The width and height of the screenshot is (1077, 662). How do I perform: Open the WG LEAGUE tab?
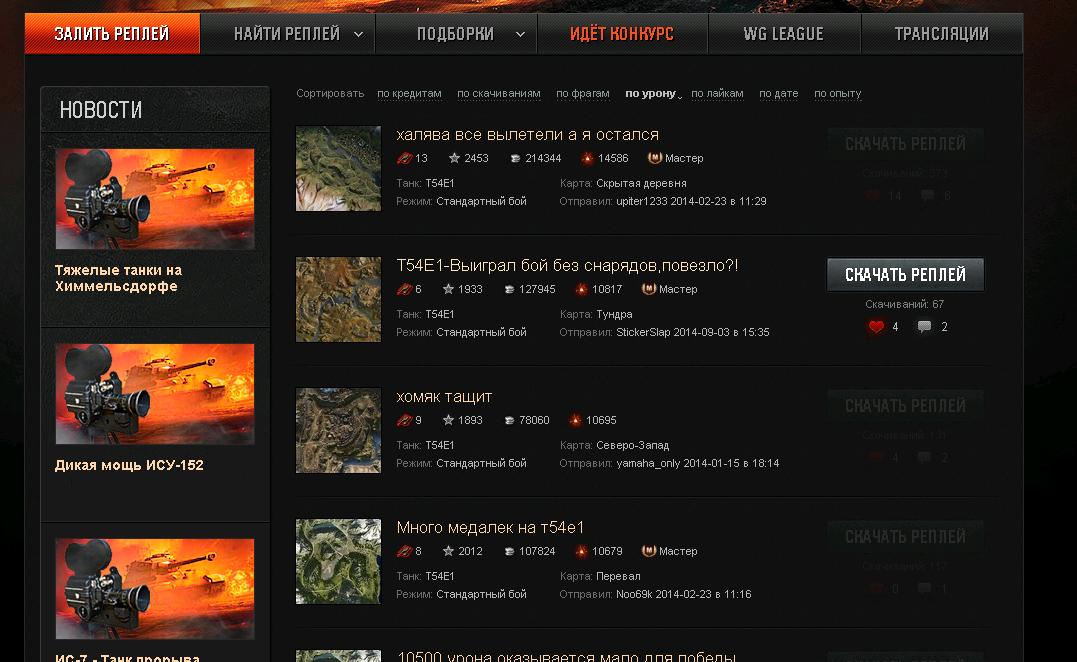784,34
